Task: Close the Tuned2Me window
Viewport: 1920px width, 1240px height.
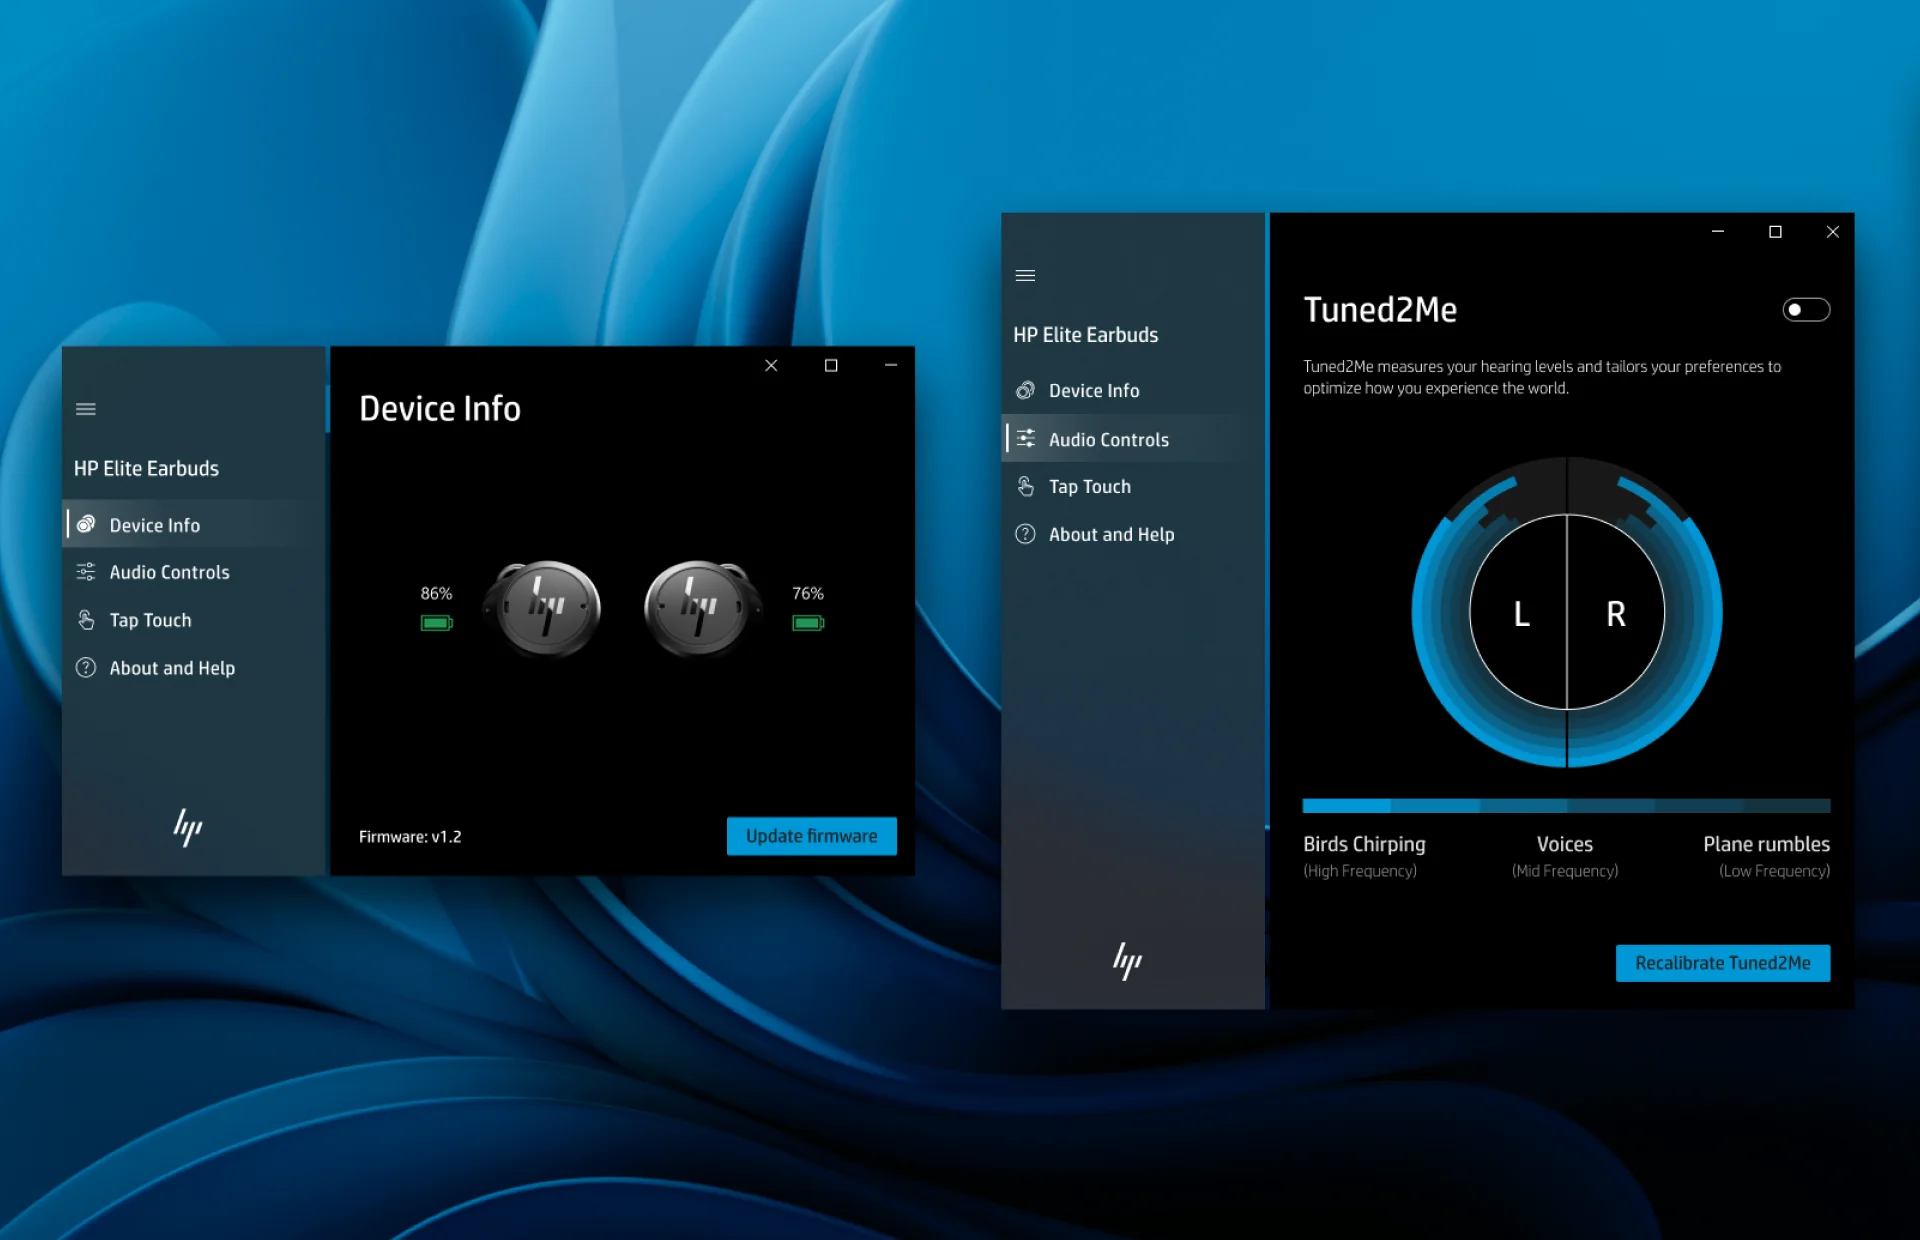Action: 1832,232
